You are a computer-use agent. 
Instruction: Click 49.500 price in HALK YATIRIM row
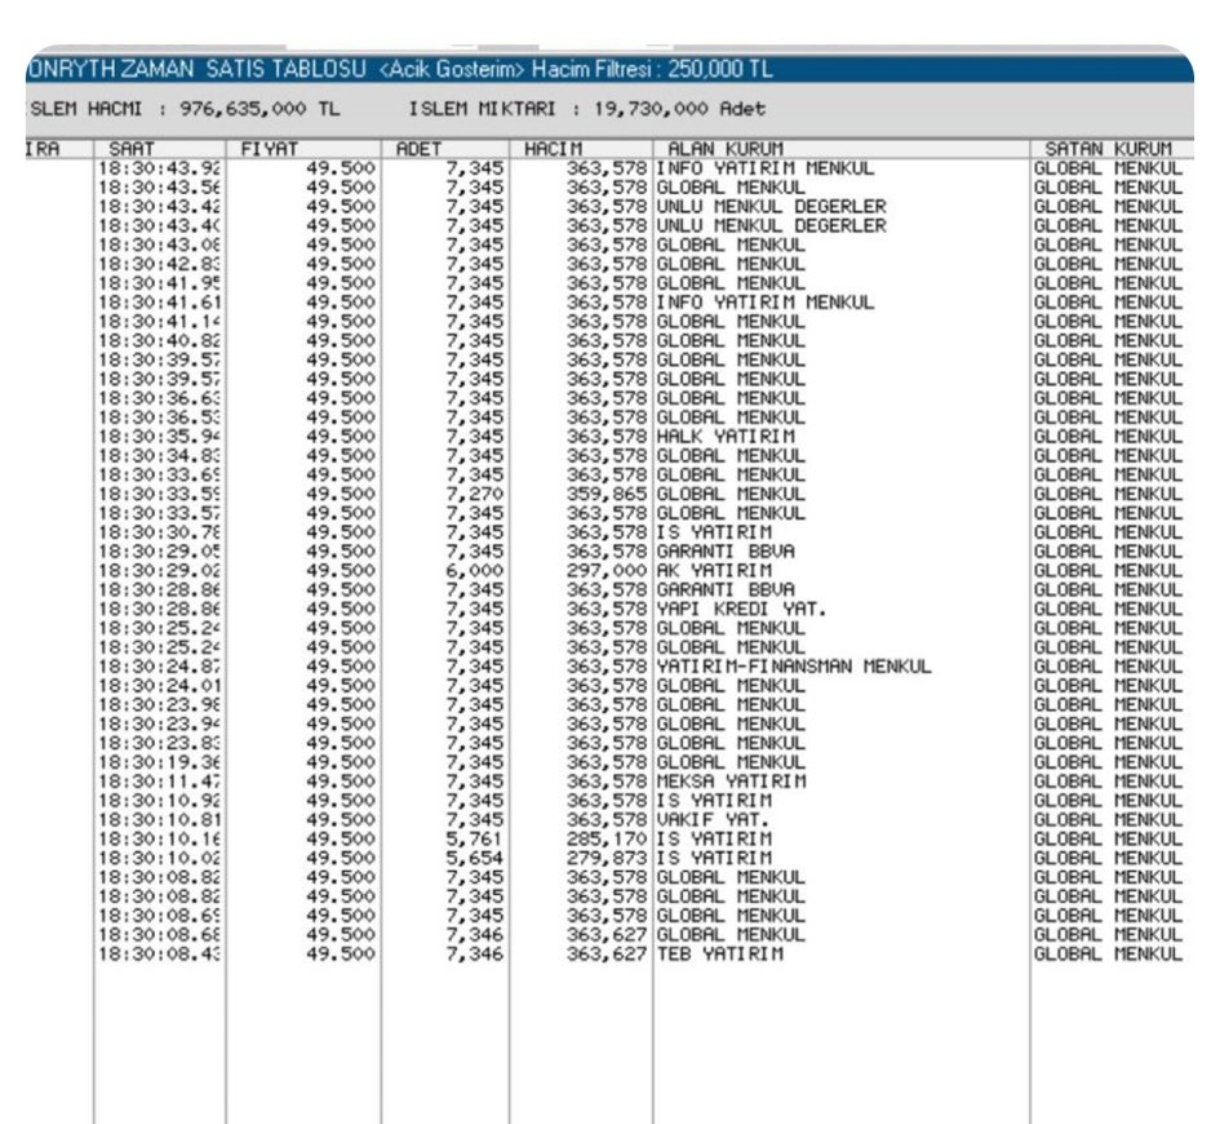point(341,436)
